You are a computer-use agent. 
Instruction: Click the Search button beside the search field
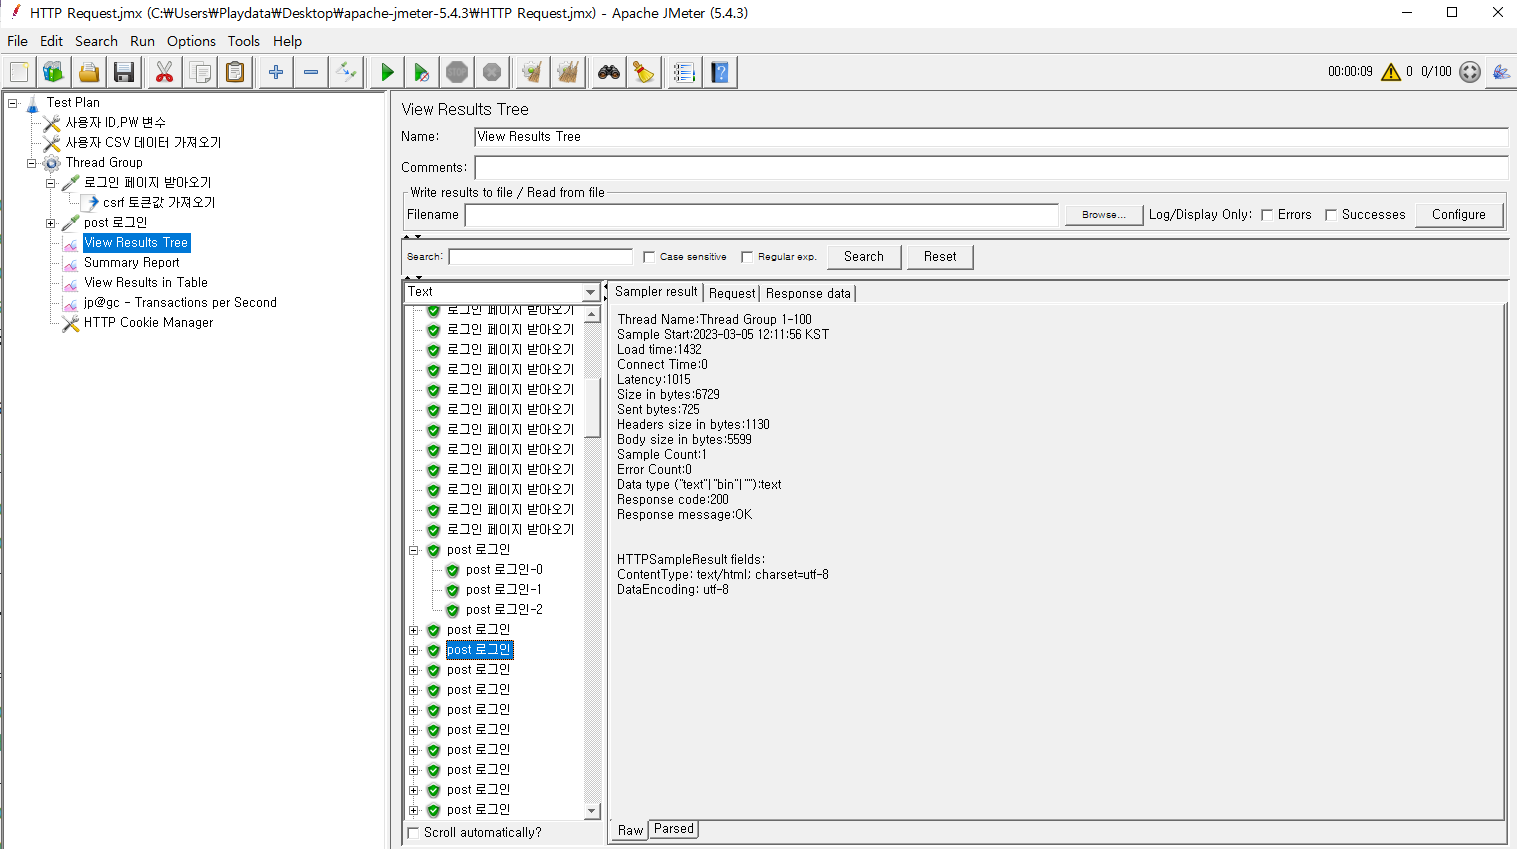tap(864, 257)
